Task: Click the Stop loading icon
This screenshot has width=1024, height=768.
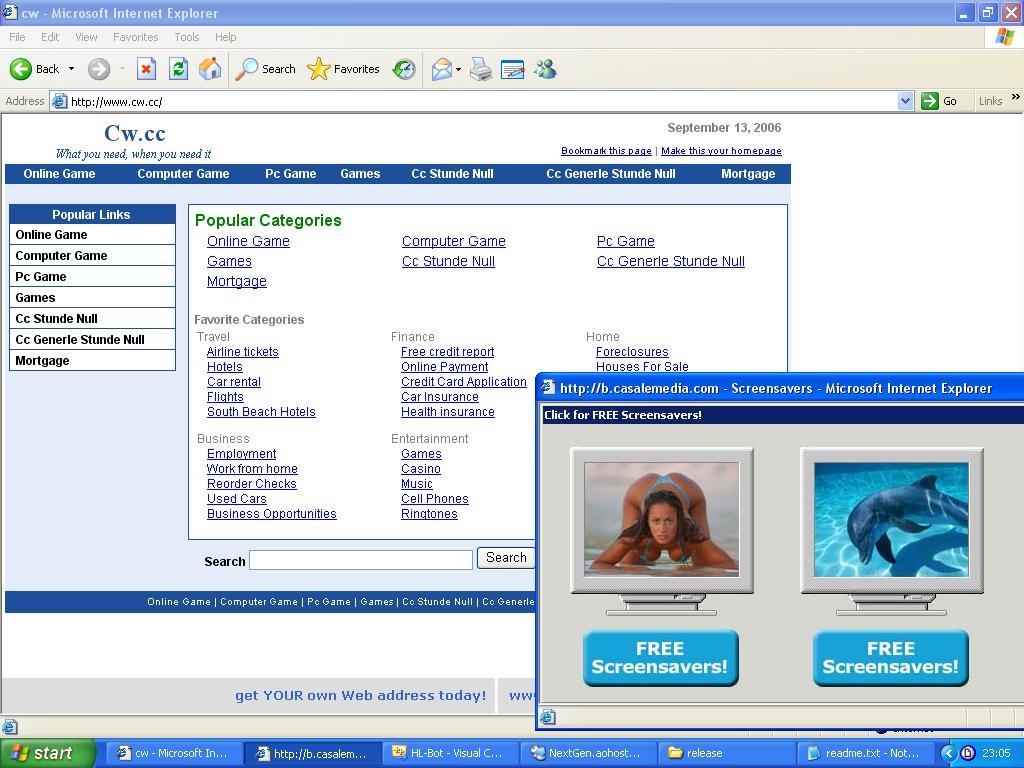Action: [x=146, y=69]
